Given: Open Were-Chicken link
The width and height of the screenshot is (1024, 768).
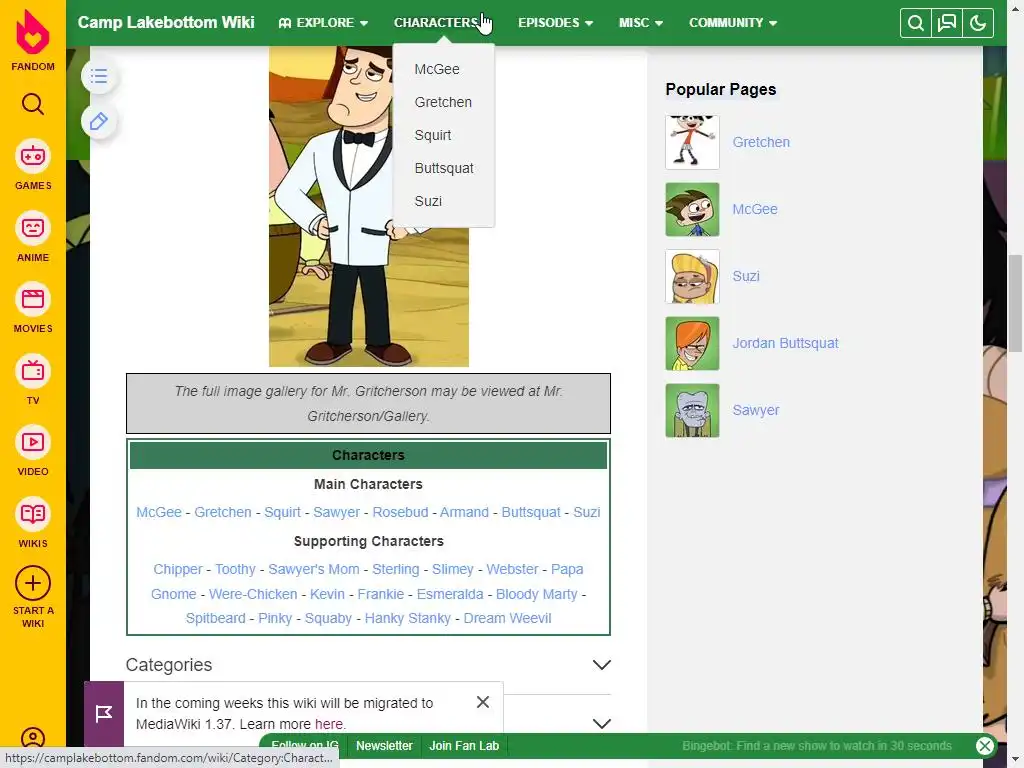Looking at the screenshot, I should pyautogui.click(x=253, y=594).
